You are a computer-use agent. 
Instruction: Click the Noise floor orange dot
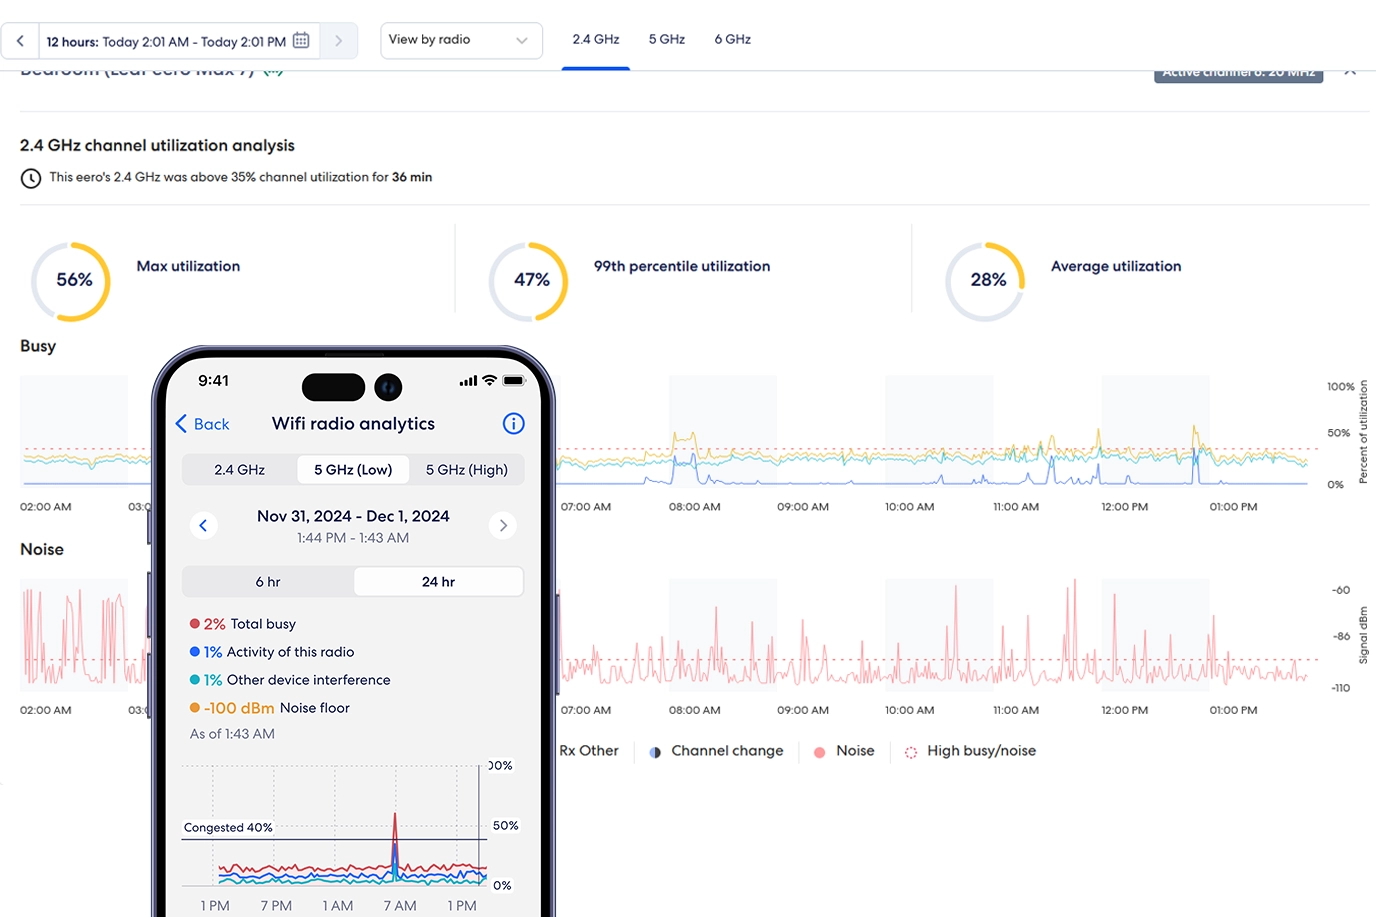coord(195,708)
